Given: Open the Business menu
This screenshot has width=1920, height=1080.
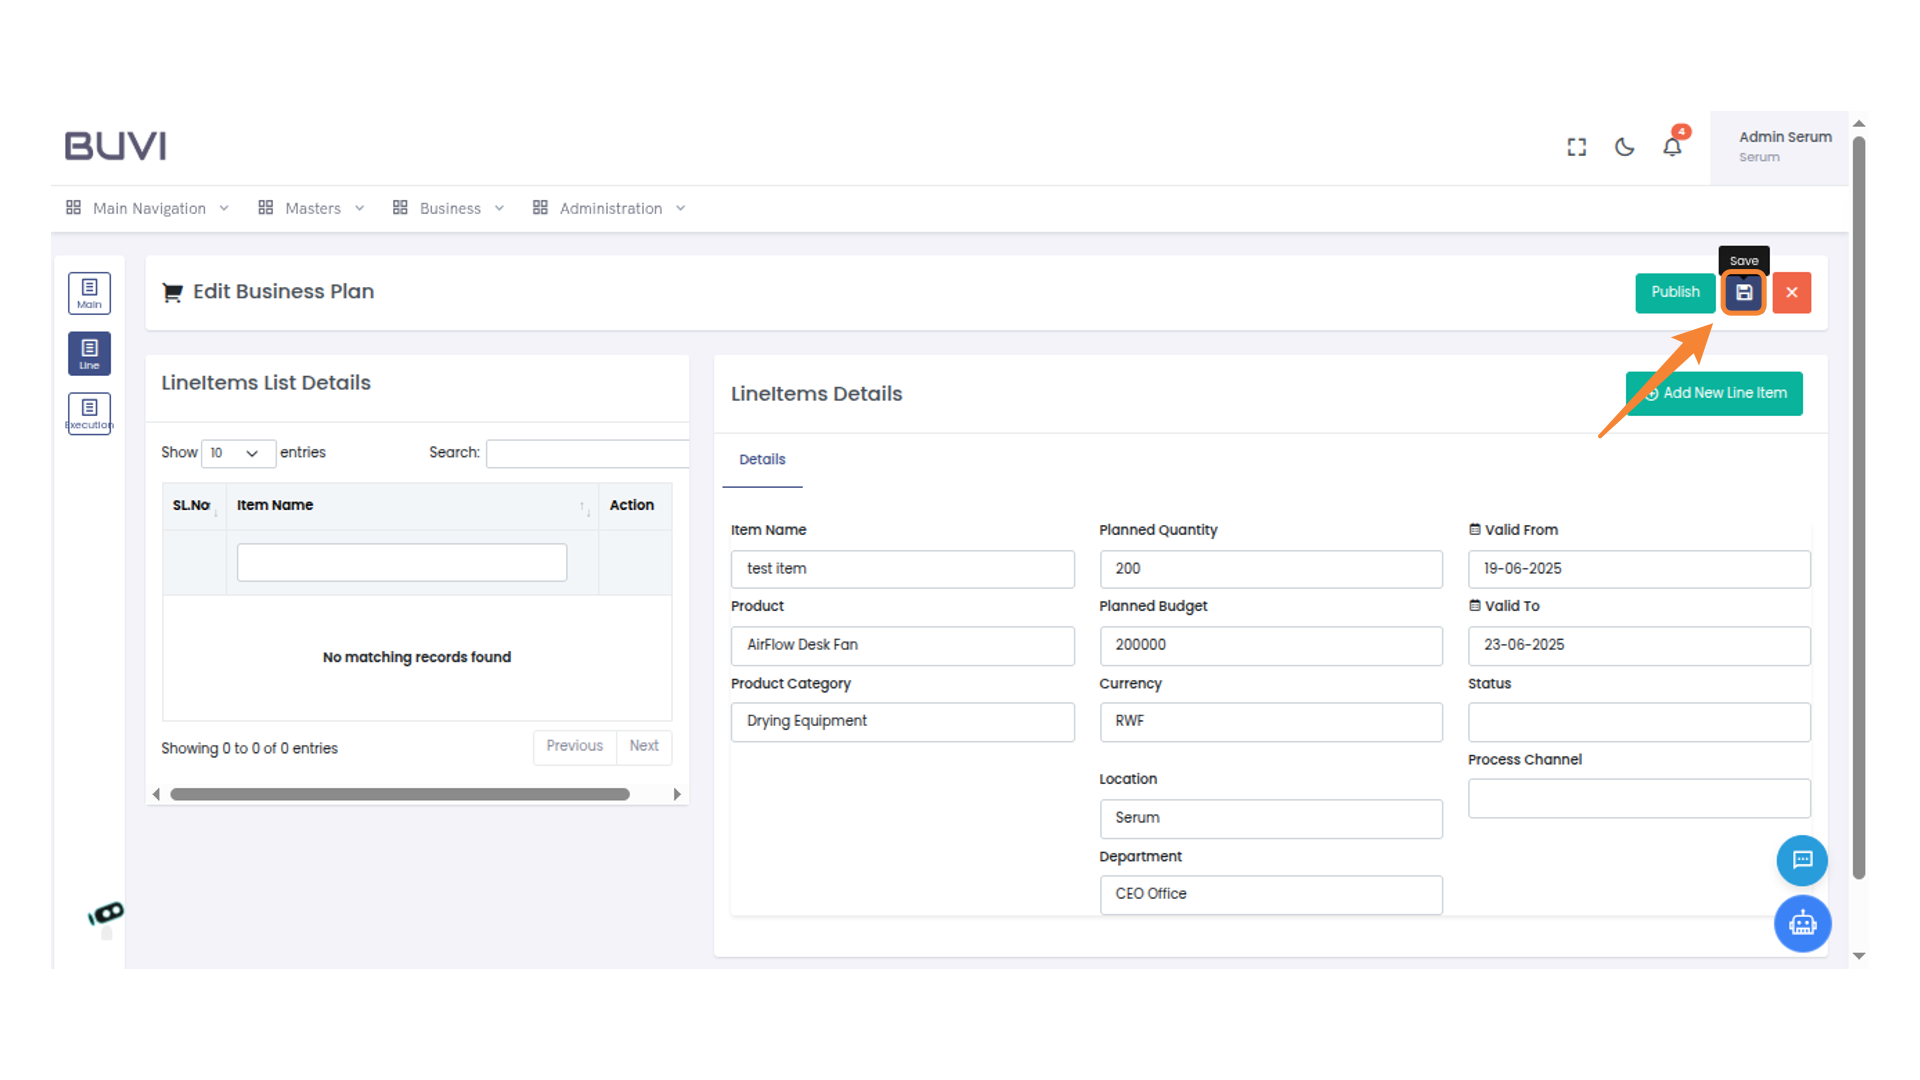Looking at the screenshot, I should [449, 208].
